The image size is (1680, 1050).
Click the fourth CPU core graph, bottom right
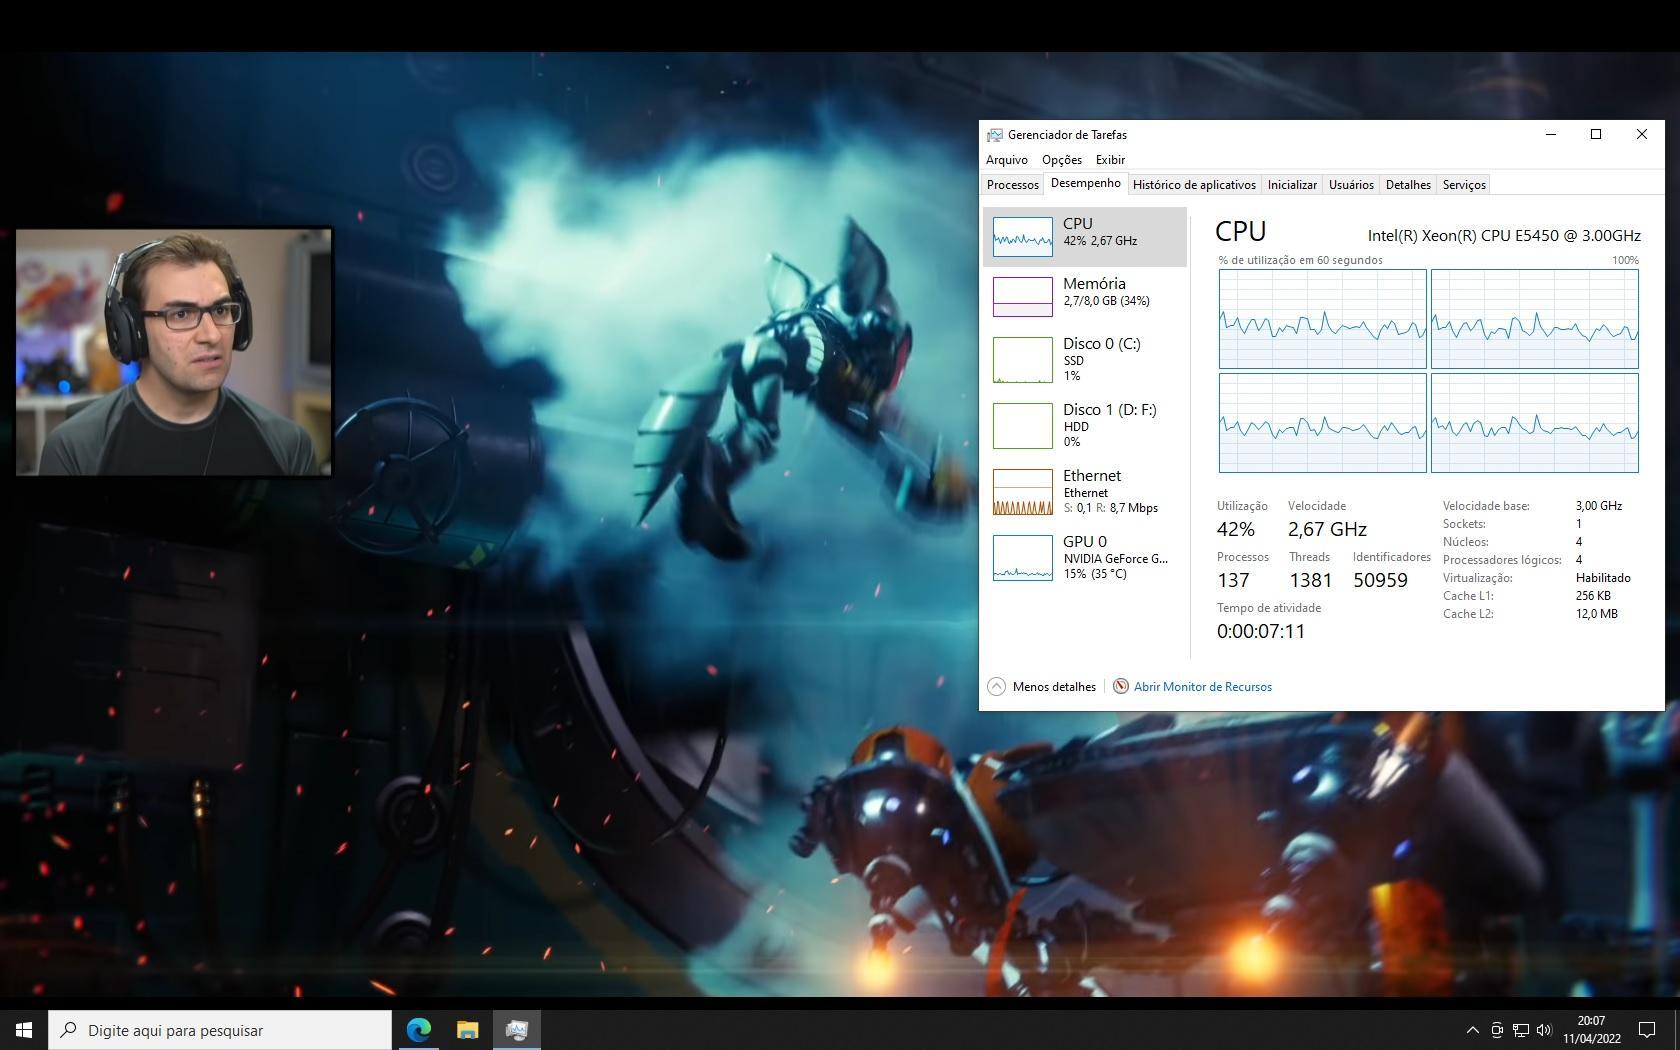[x=1534, y=422]
